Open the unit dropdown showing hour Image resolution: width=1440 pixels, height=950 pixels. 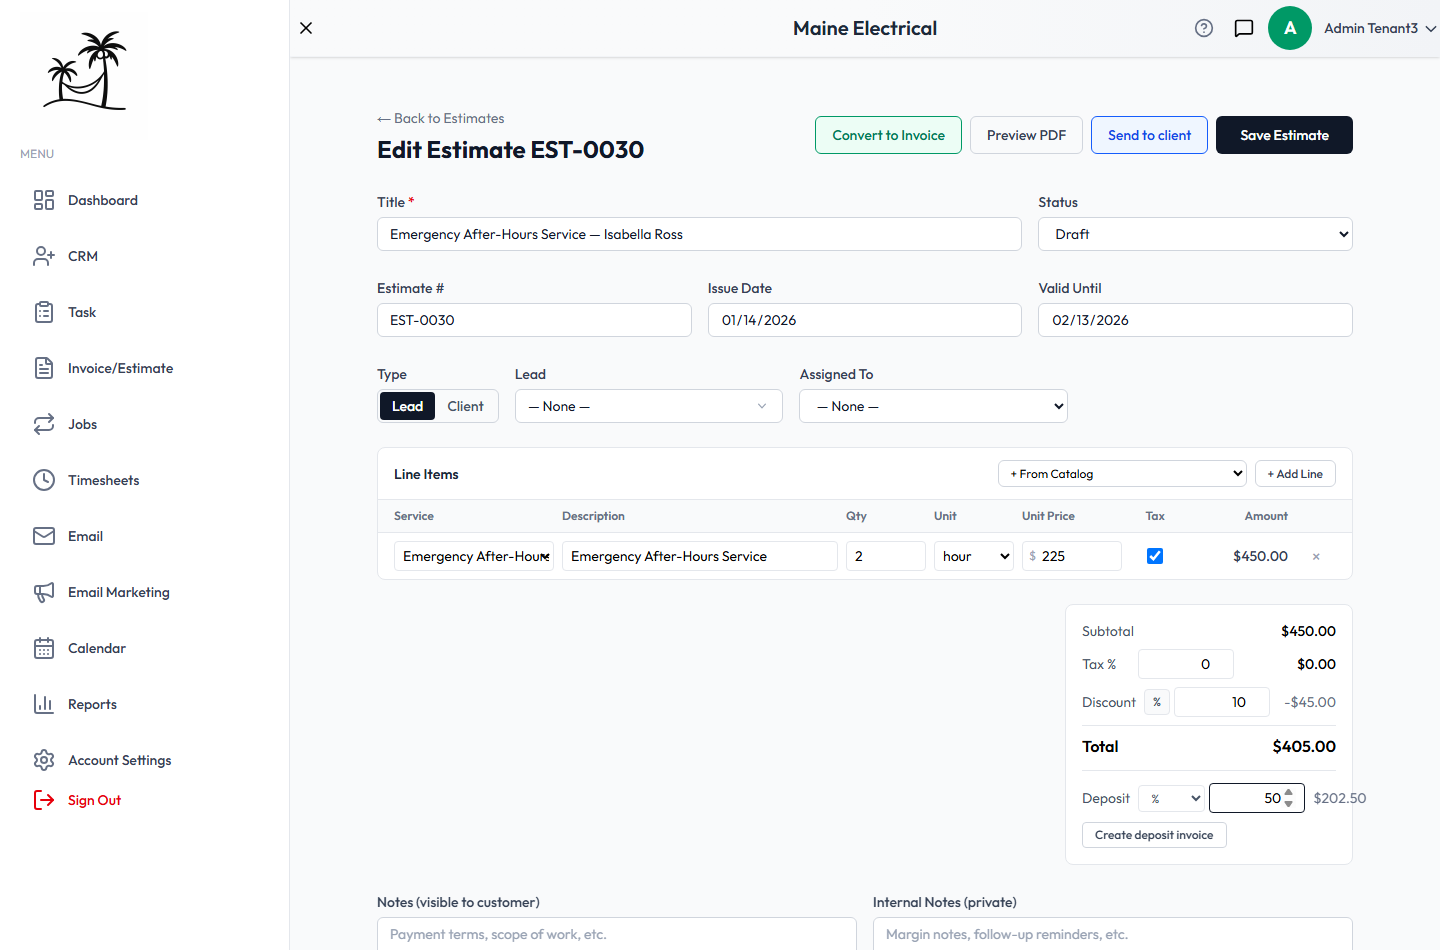[974, 556]
